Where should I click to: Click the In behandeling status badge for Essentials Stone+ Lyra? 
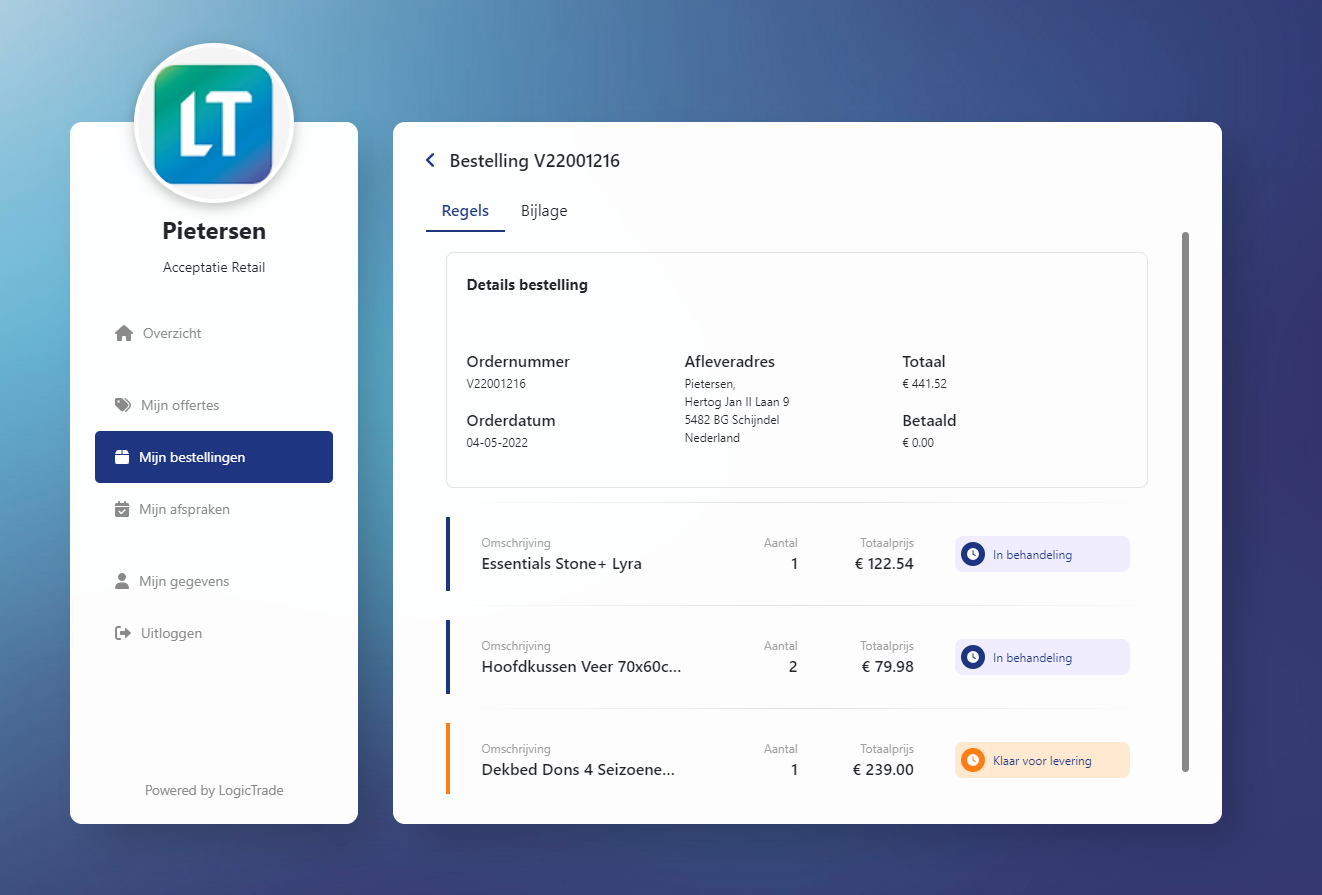click(x=1042, y=553)
